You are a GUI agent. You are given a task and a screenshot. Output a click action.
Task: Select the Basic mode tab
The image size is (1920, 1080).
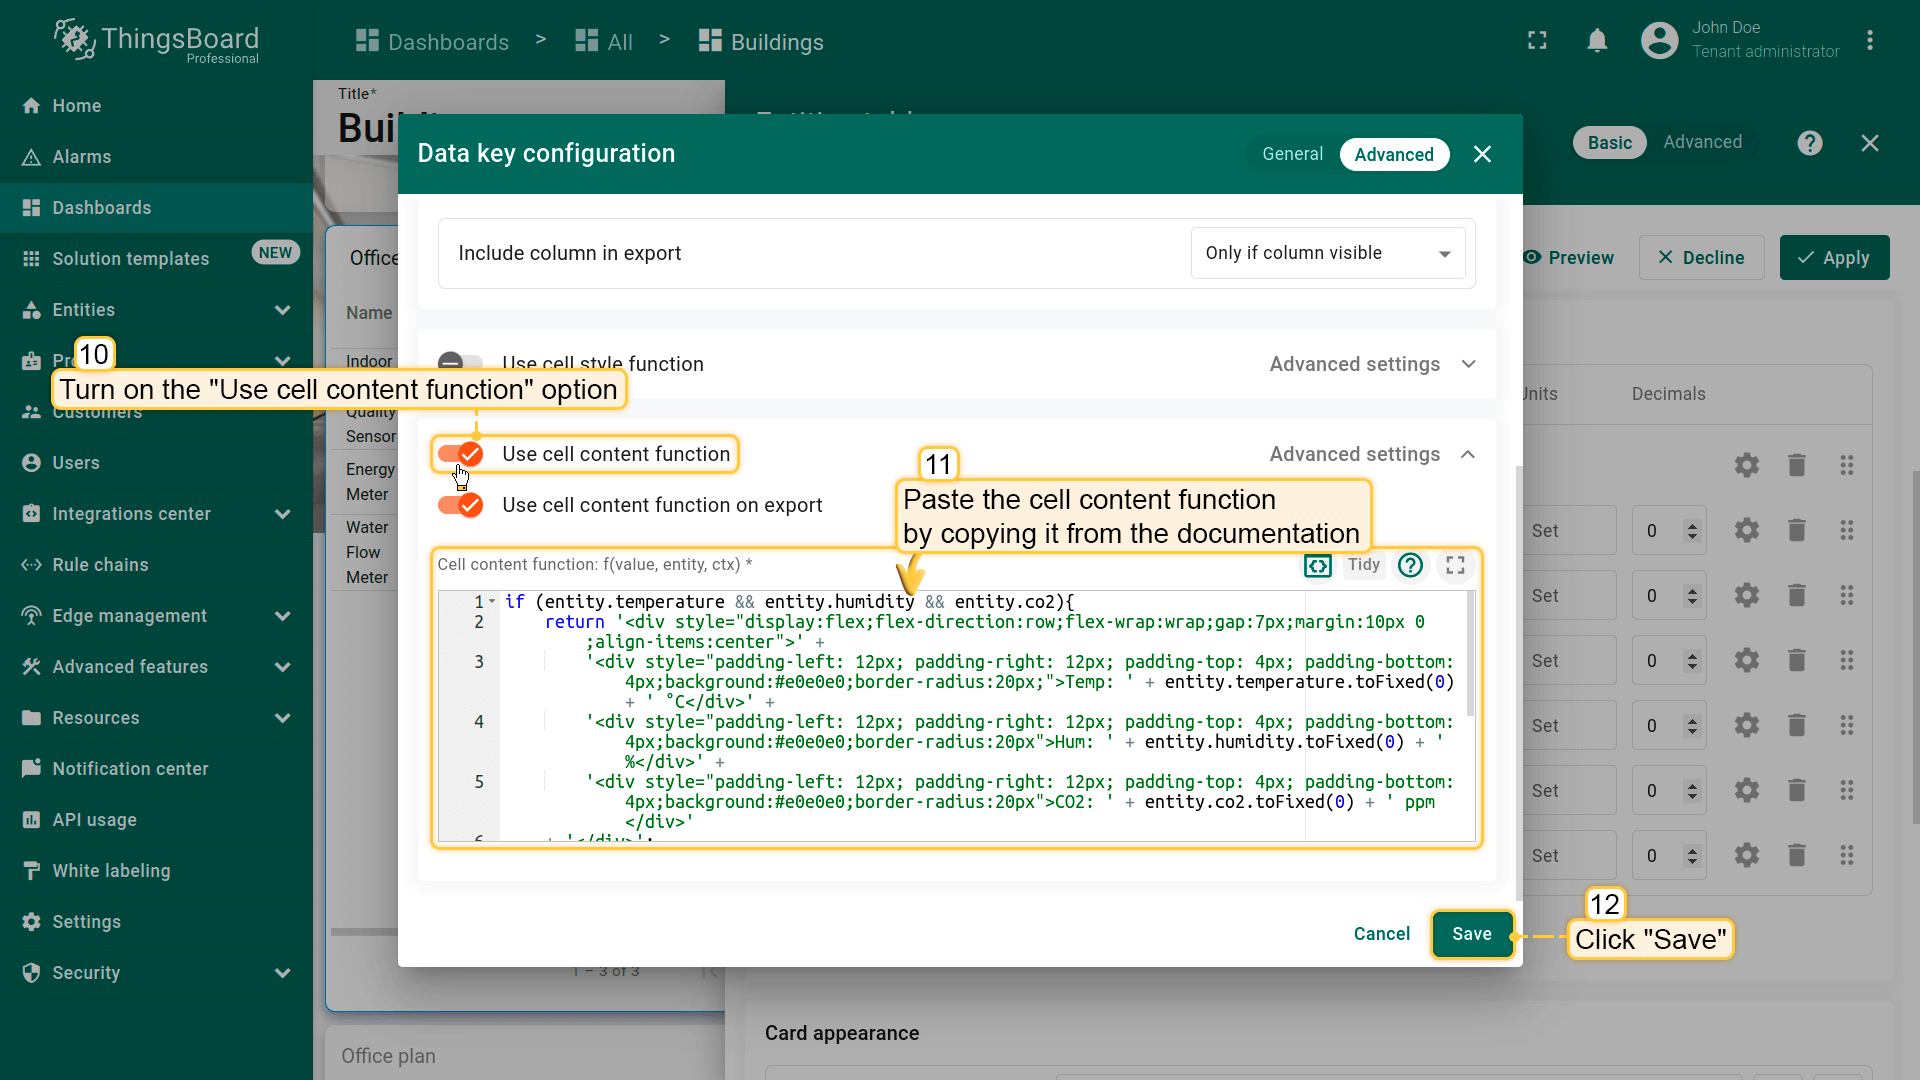1609,143
